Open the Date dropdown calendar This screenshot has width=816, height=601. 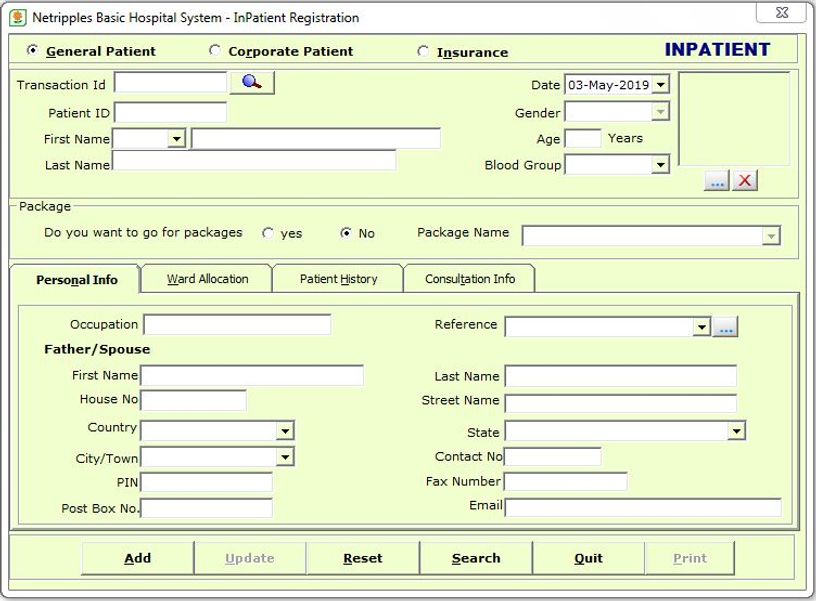[660, 84]
